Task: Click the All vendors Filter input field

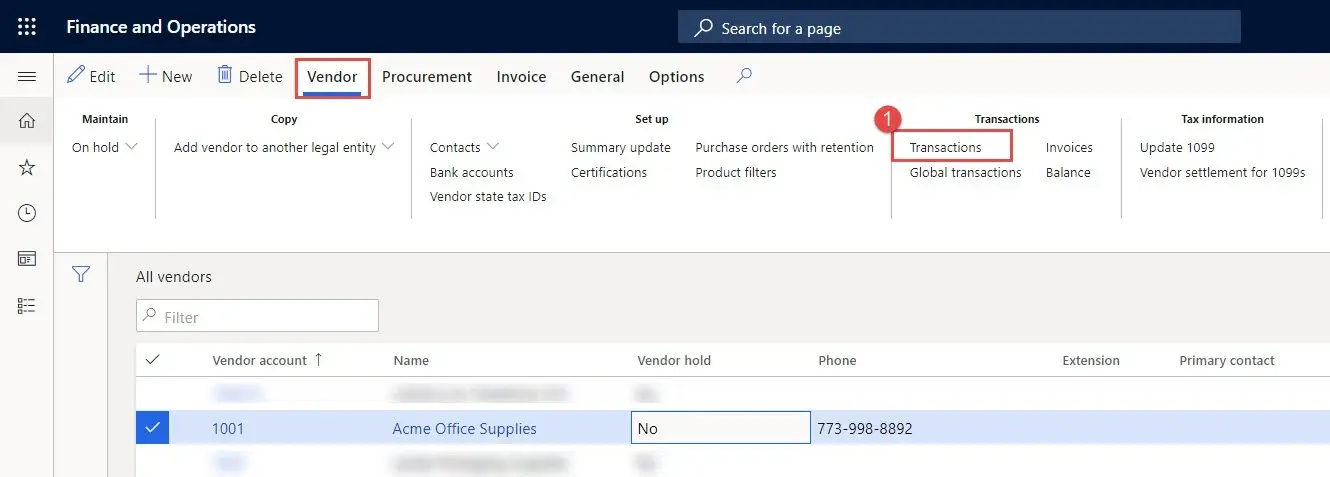Action: point(257,316)
